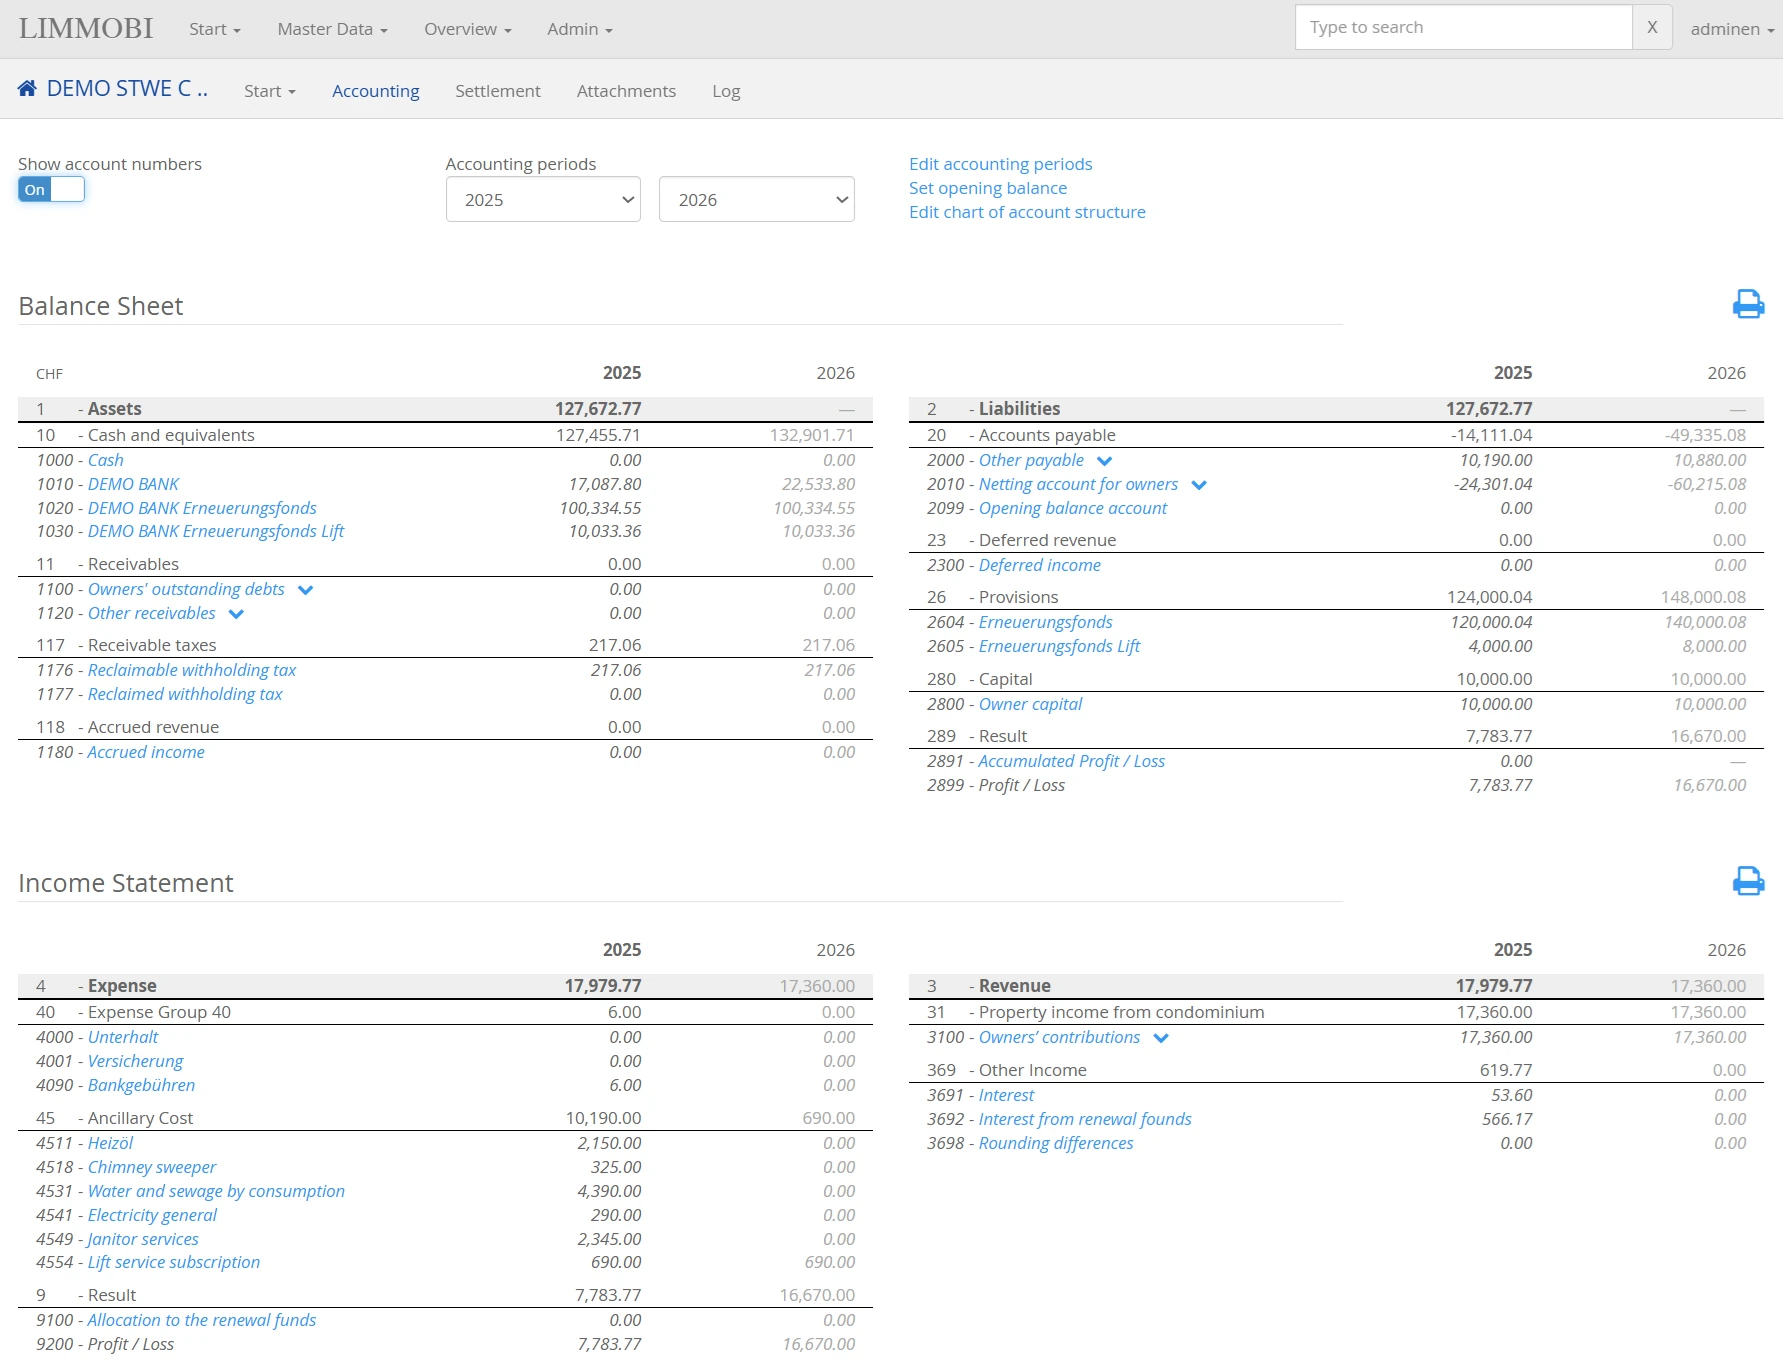Open account 2604 Erneuerungsfonds

tap(1046, 622)
